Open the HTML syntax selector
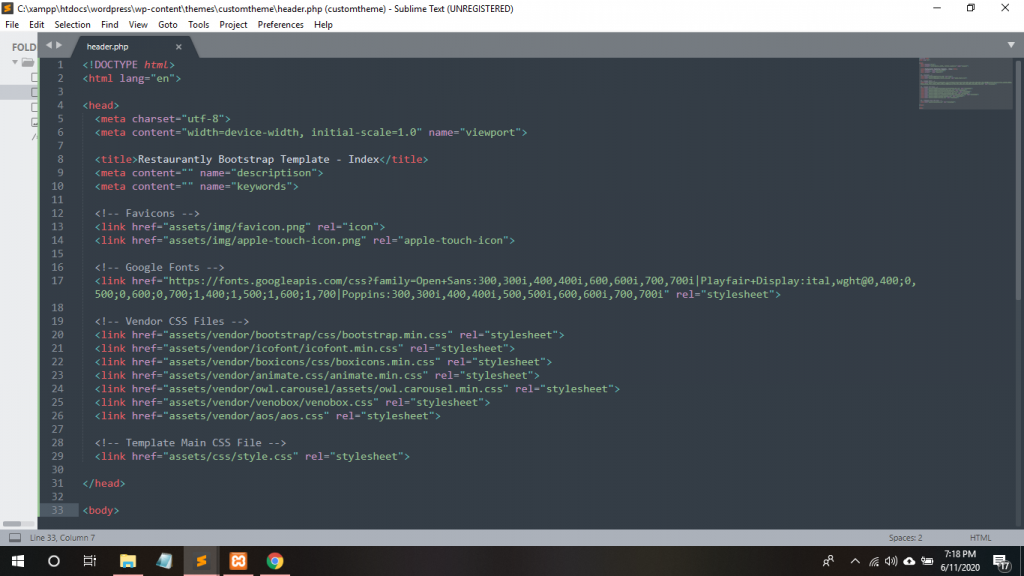 (980, 538)
